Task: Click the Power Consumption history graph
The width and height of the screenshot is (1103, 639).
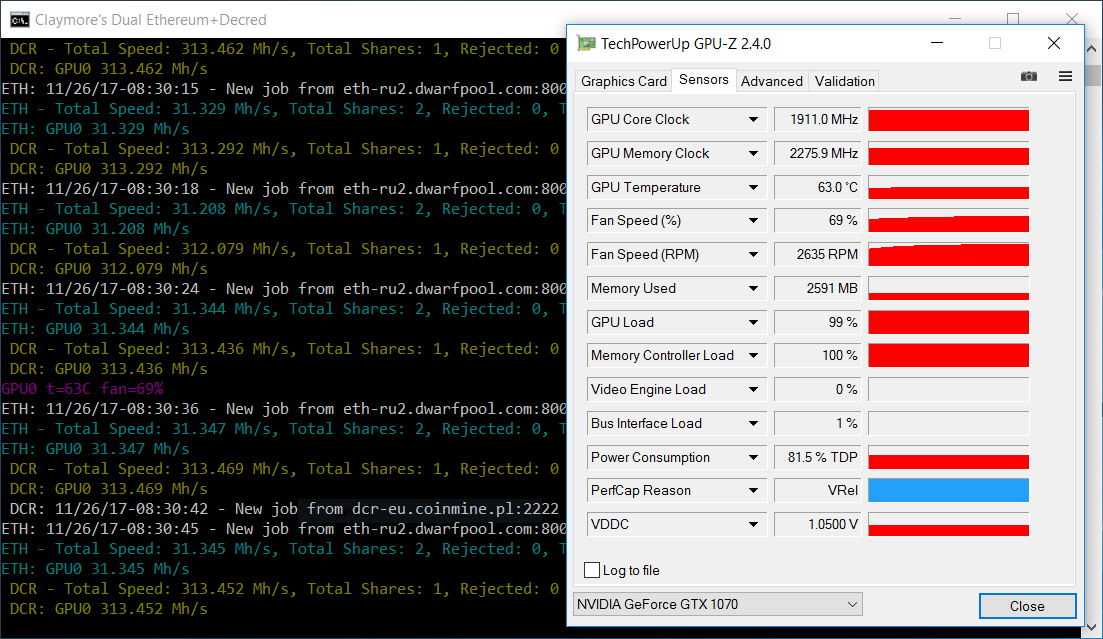Action: (x=948, y=457)
